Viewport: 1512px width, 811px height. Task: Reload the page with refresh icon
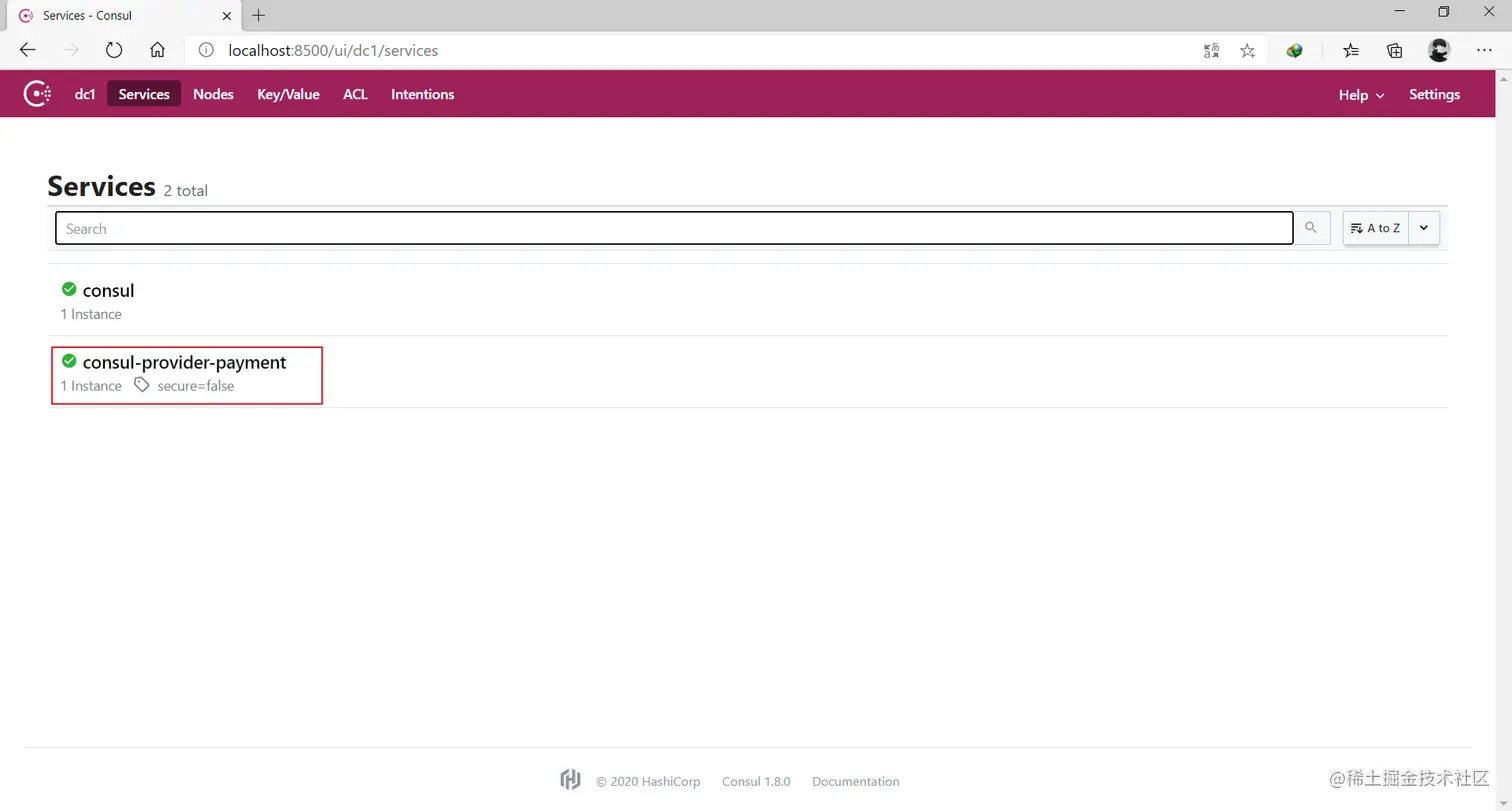114,50
